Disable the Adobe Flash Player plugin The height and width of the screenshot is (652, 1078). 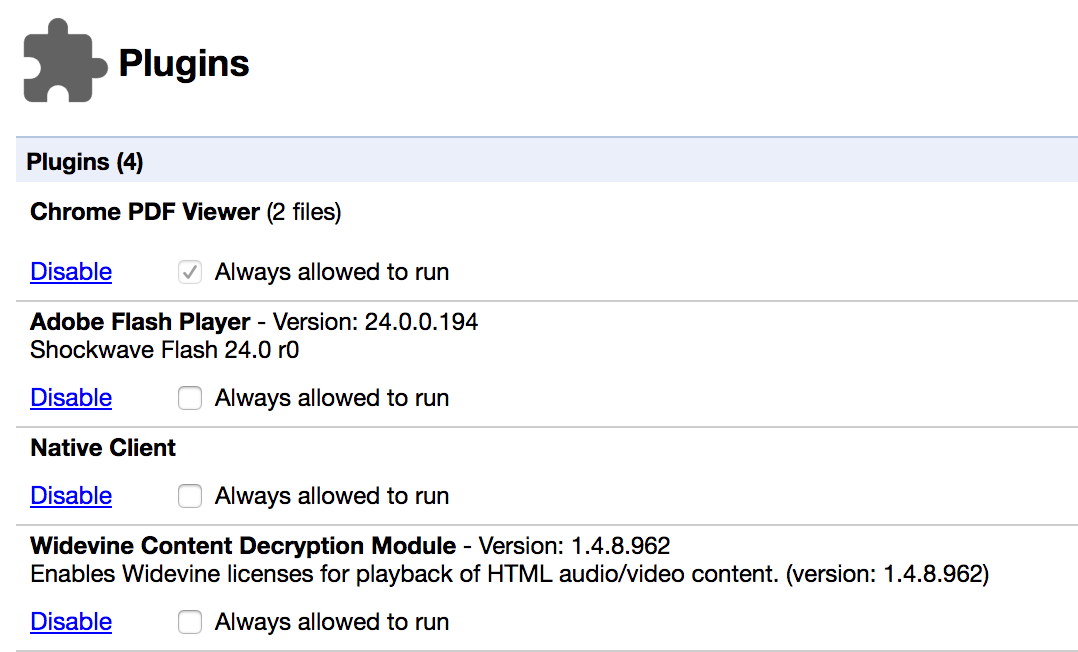[x=71, y=398]
